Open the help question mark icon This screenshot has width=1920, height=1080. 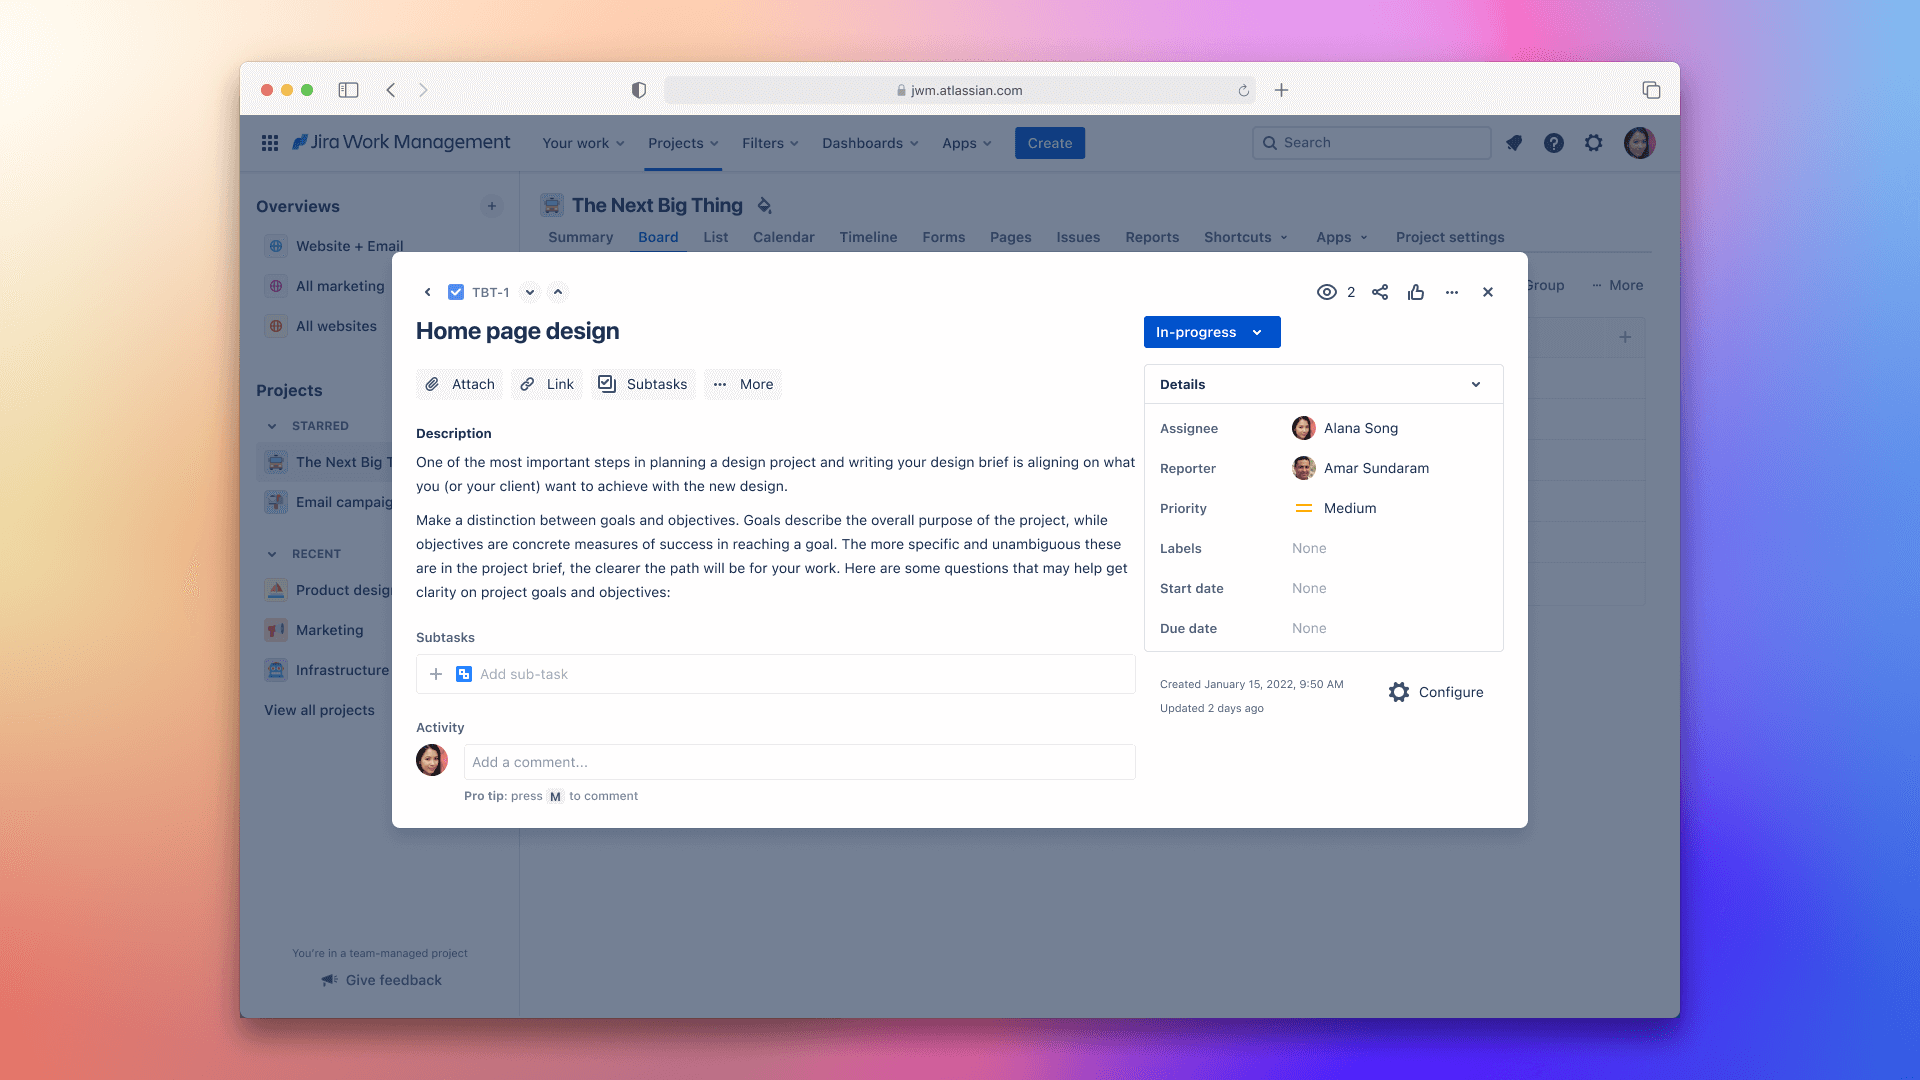coord(1553,143)
